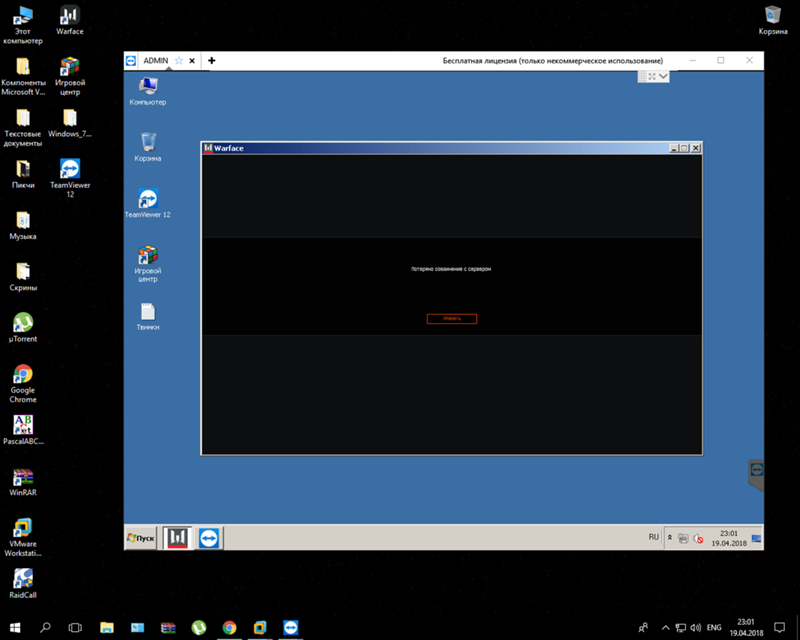This screenshot has height=640, width=800.
Task: Select the Твинки text file in remote session
Action: coord(148,316)
